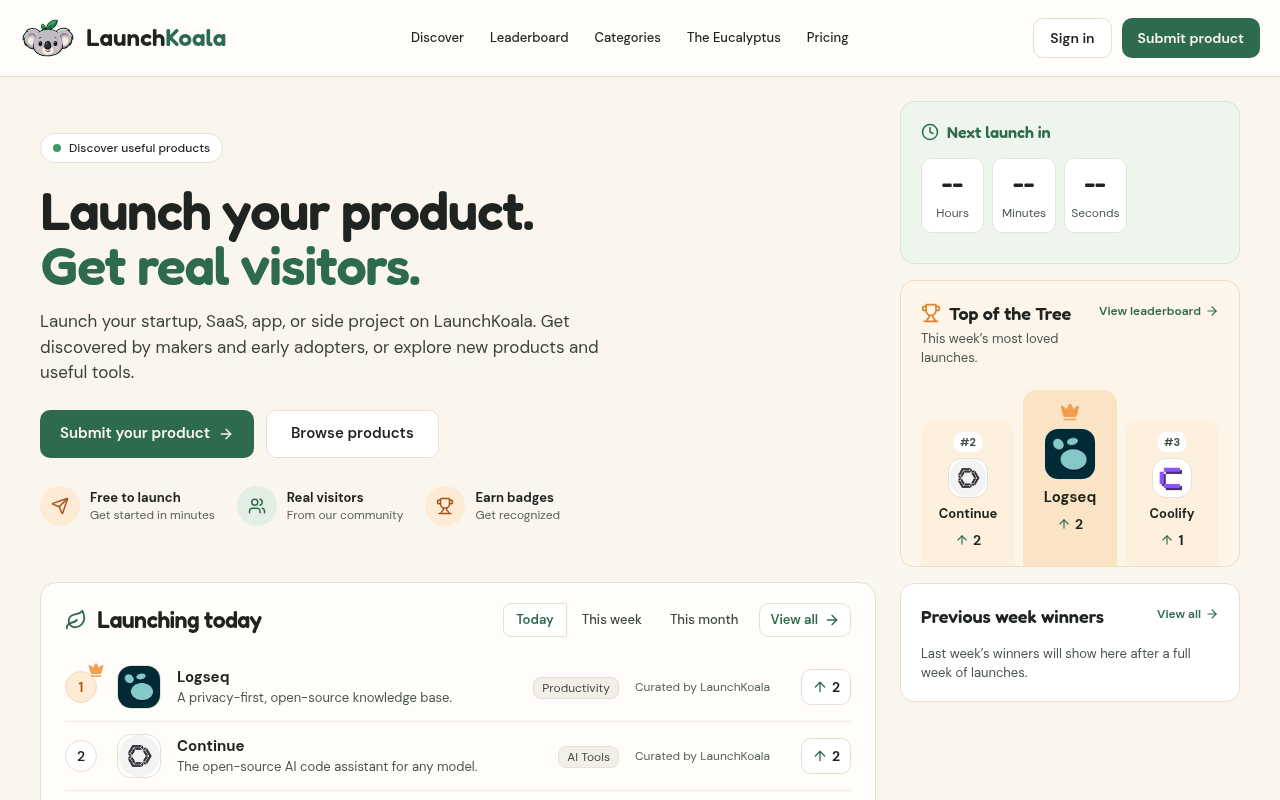
Task: Click the Productivity category tag
Action: (576, 688)
